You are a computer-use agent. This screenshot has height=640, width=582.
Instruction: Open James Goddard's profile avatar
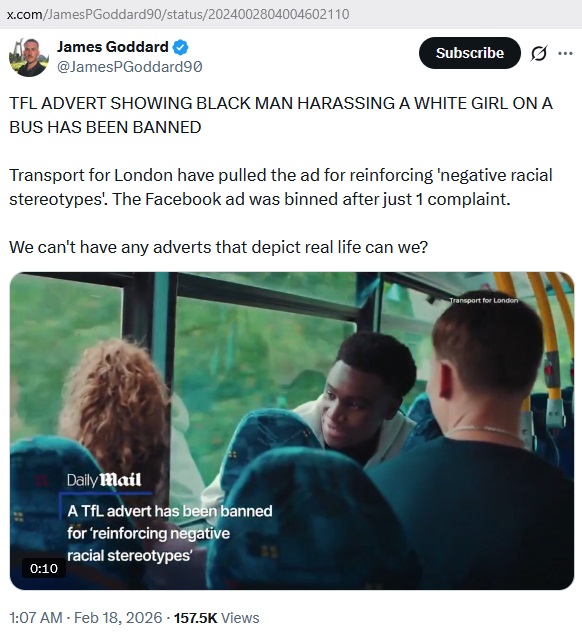tap(29, 58)
